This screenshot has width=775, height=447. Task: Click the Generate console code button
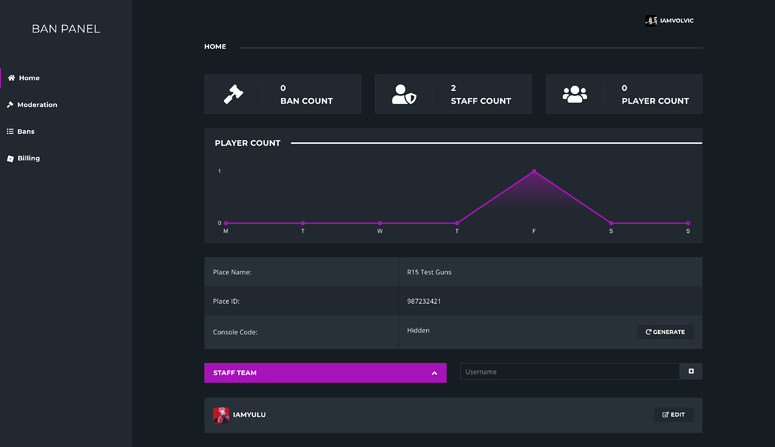tap(665, 332)
